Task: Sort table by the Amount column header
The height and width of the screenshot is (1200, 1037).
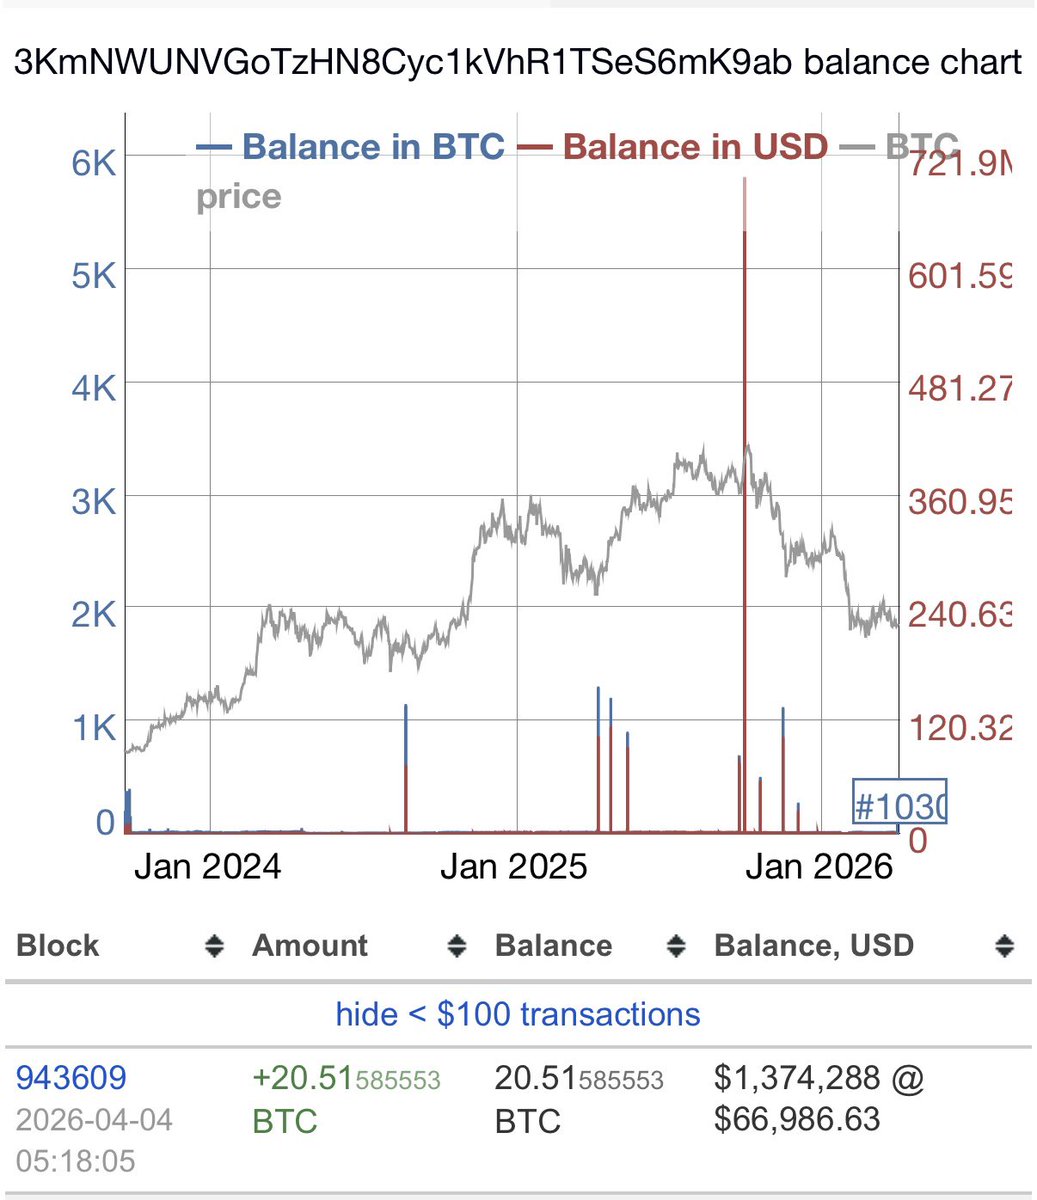Action: tap(310, 946)
